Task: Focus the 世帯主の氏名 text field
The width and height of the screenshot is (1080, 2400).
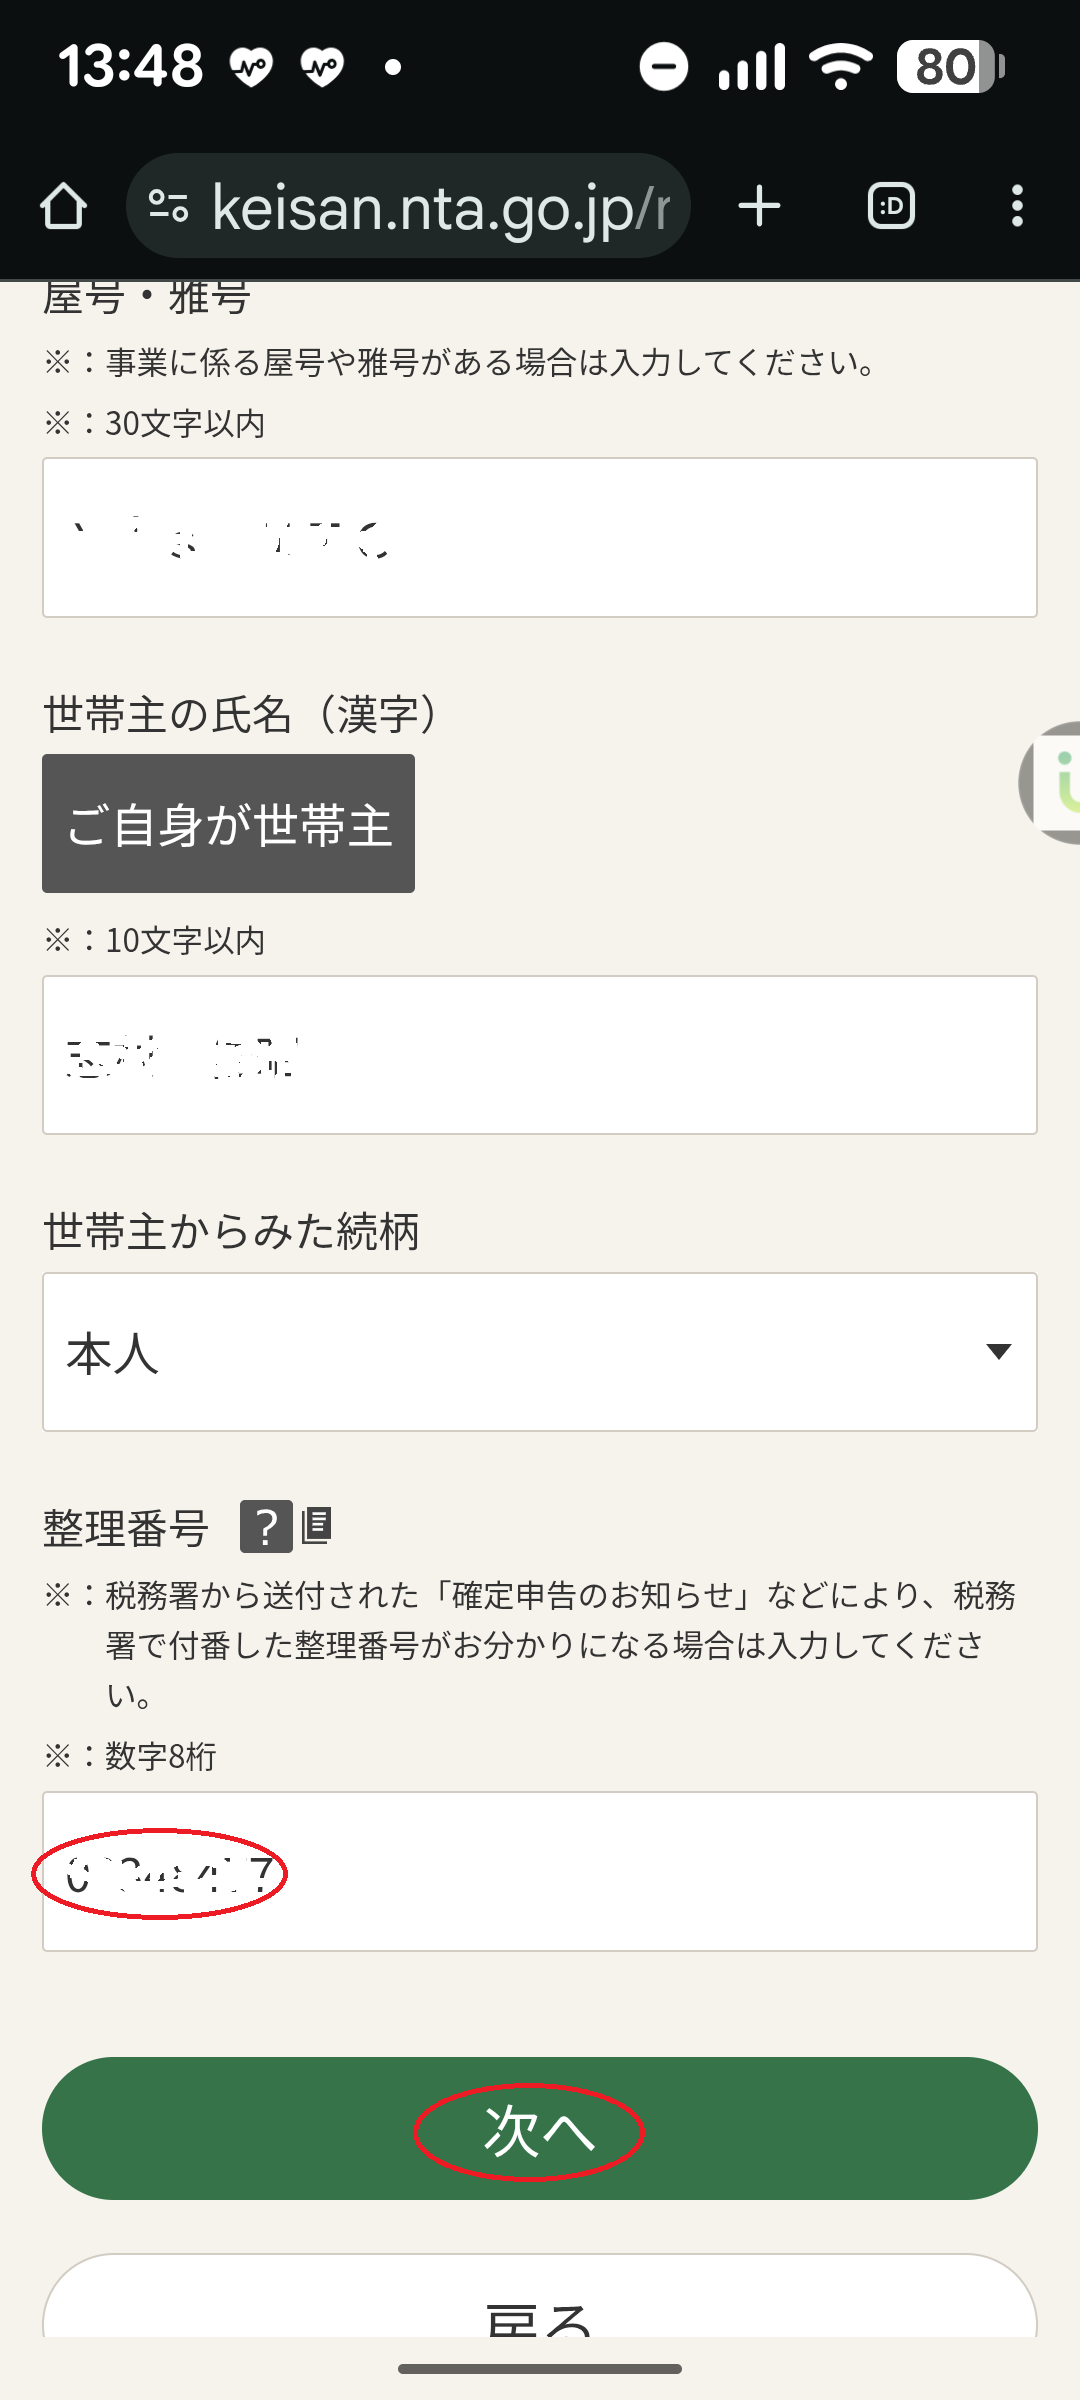Action: [540, 1055]
